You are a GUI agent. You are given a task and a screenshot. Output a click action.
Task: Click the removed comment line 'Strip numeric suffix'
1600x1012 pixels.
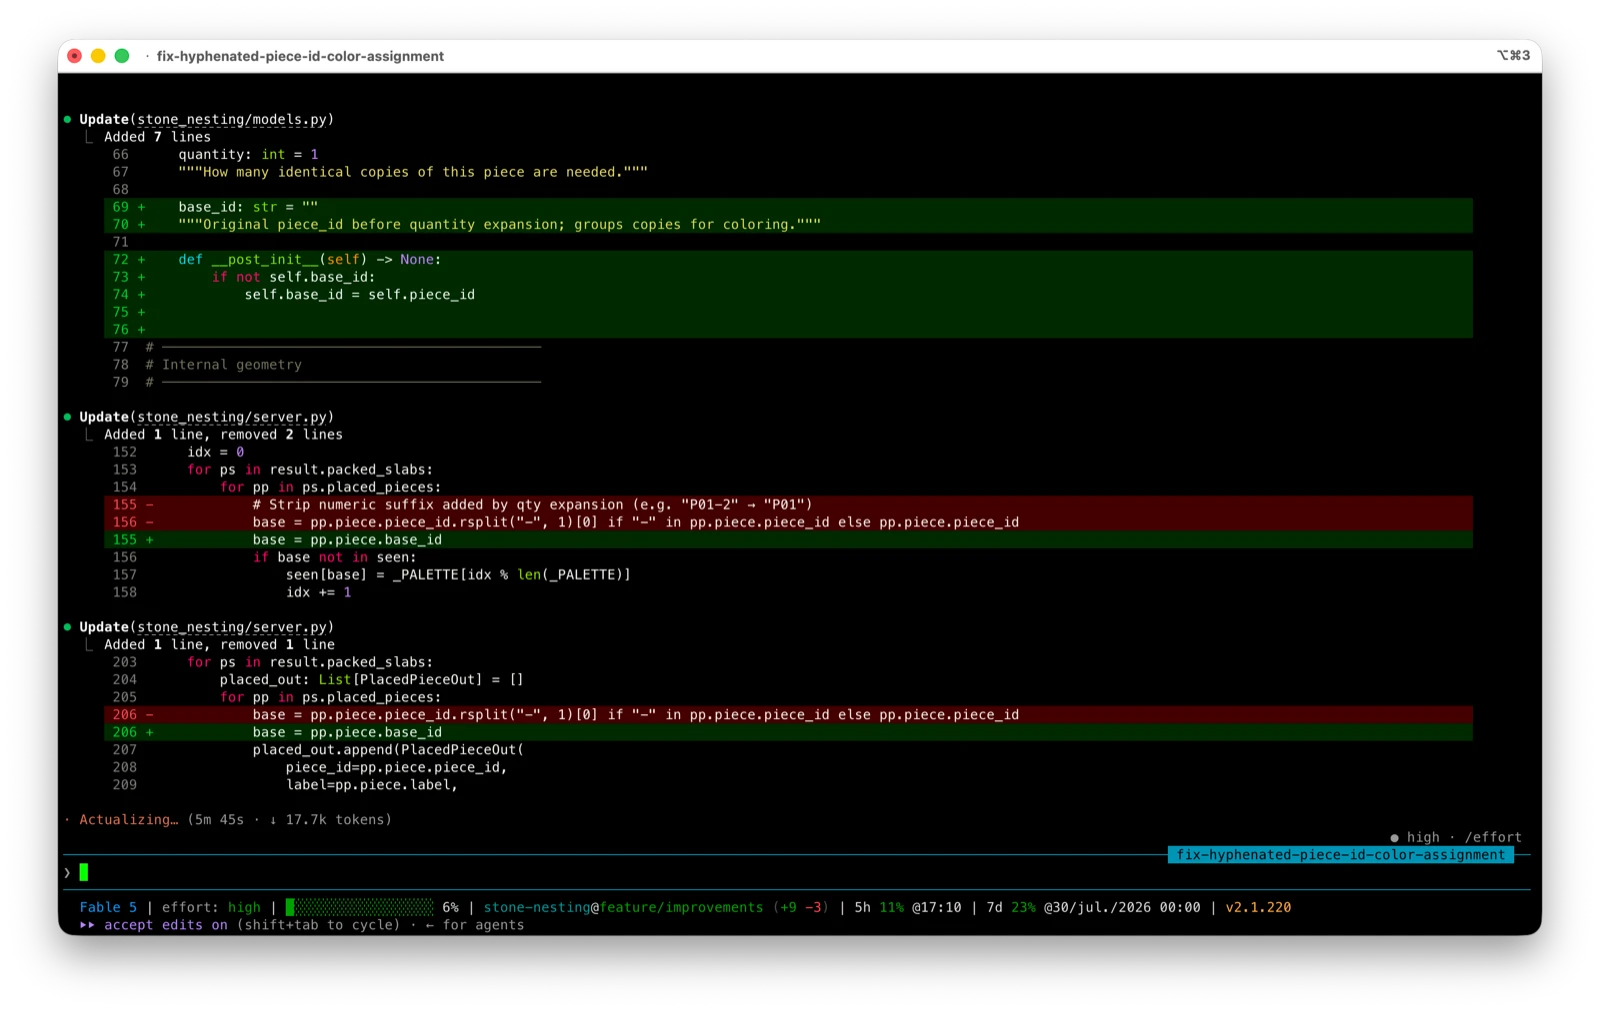(788, 505)
